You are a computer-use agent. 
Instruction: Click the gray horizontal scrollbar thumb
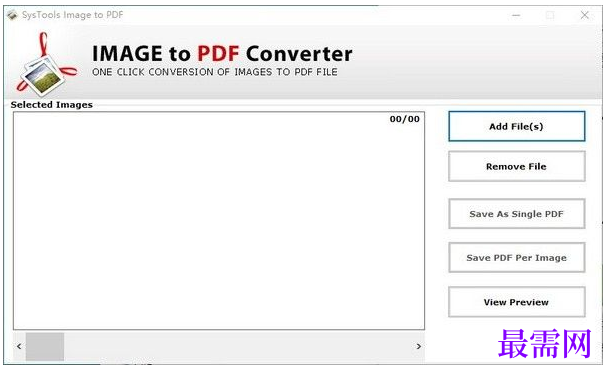click(45, 346)
